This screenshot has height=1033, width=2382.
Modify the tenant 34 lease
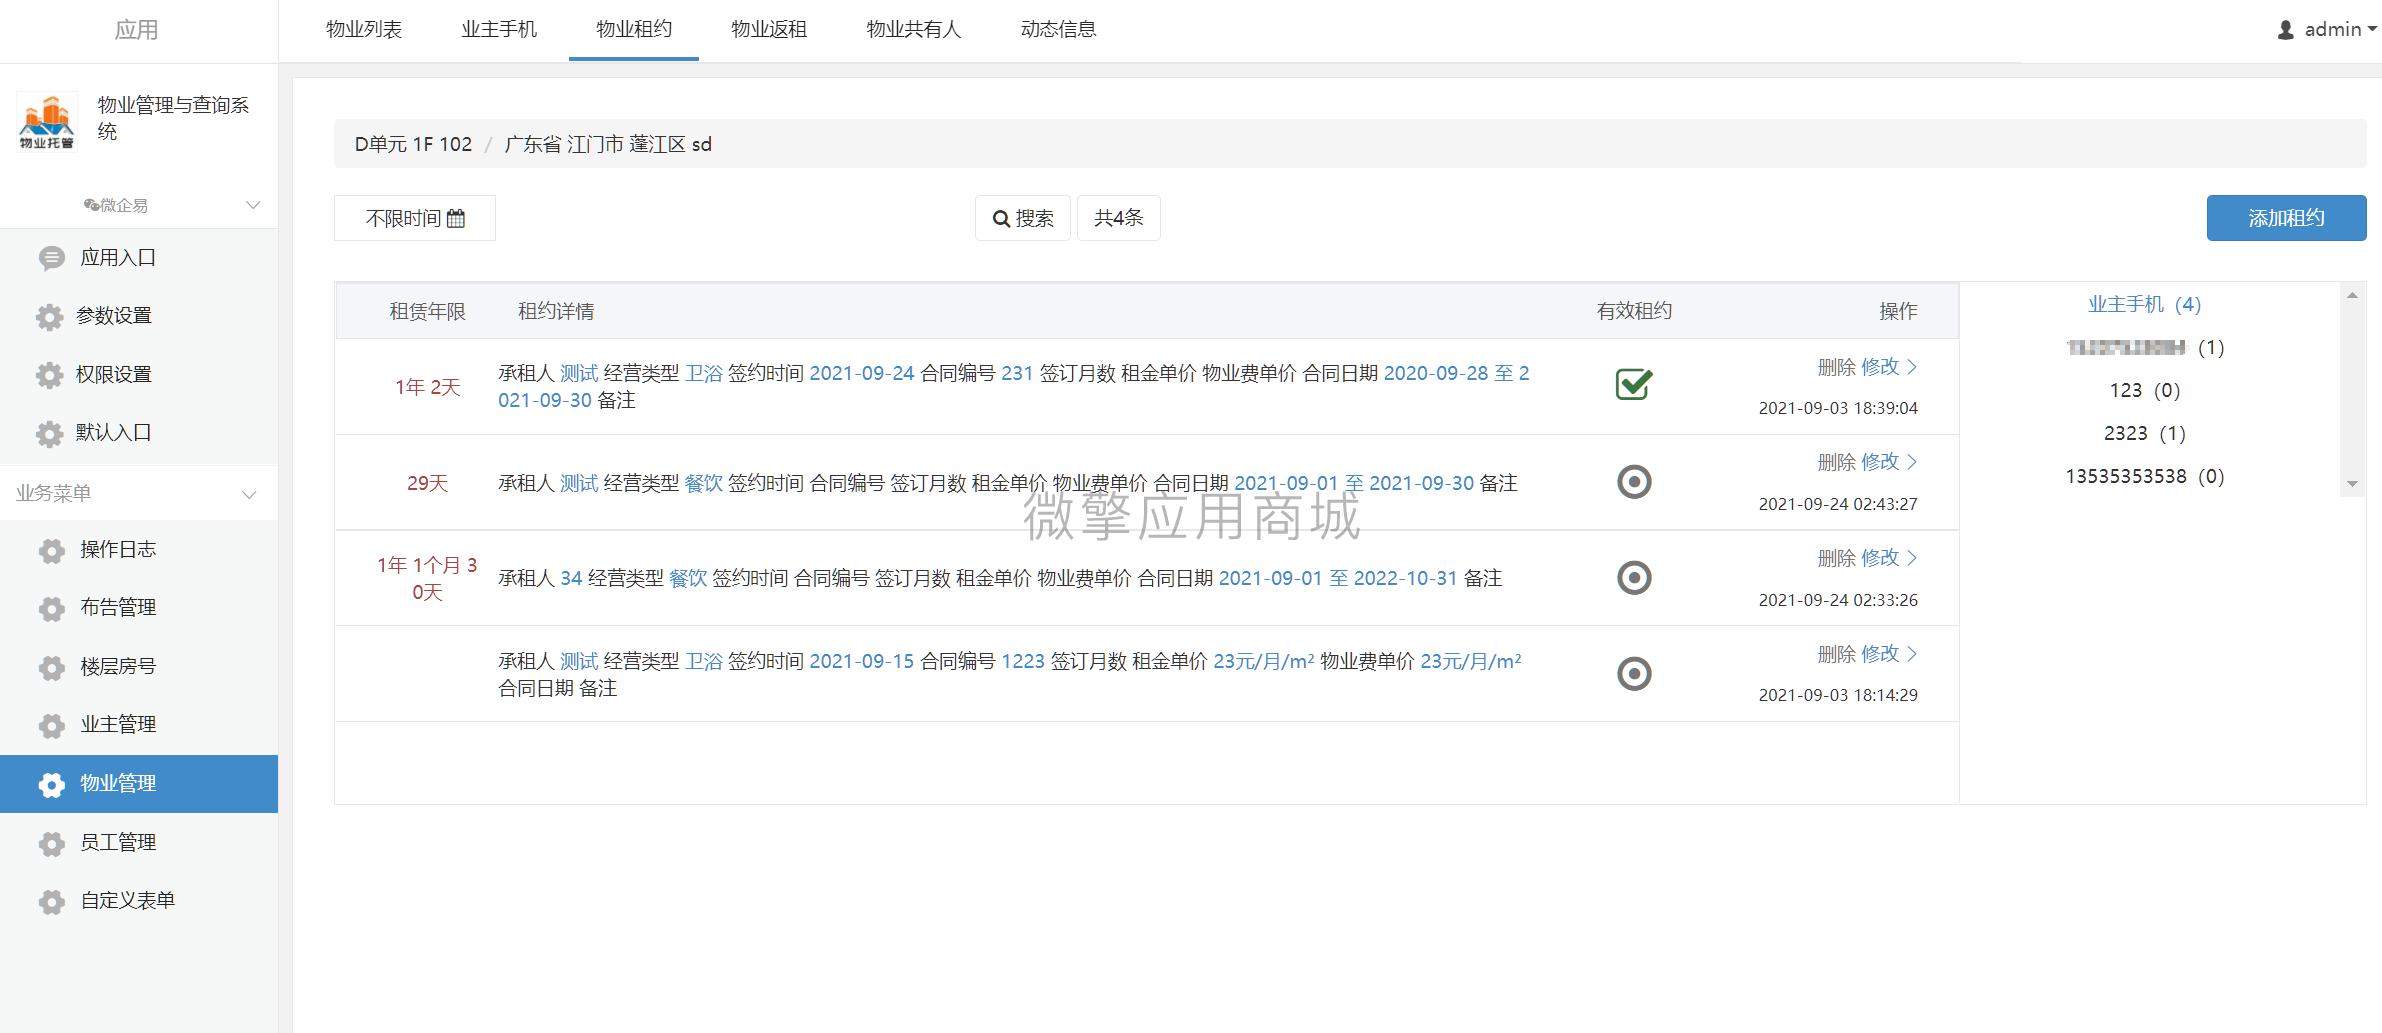pos(1880,558)
